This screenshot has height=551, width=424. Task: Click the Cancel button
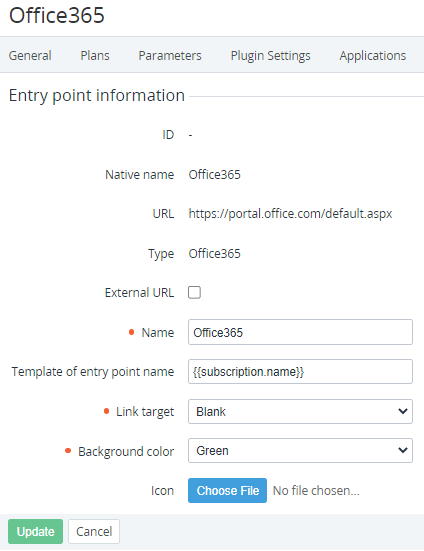point(94,531)
